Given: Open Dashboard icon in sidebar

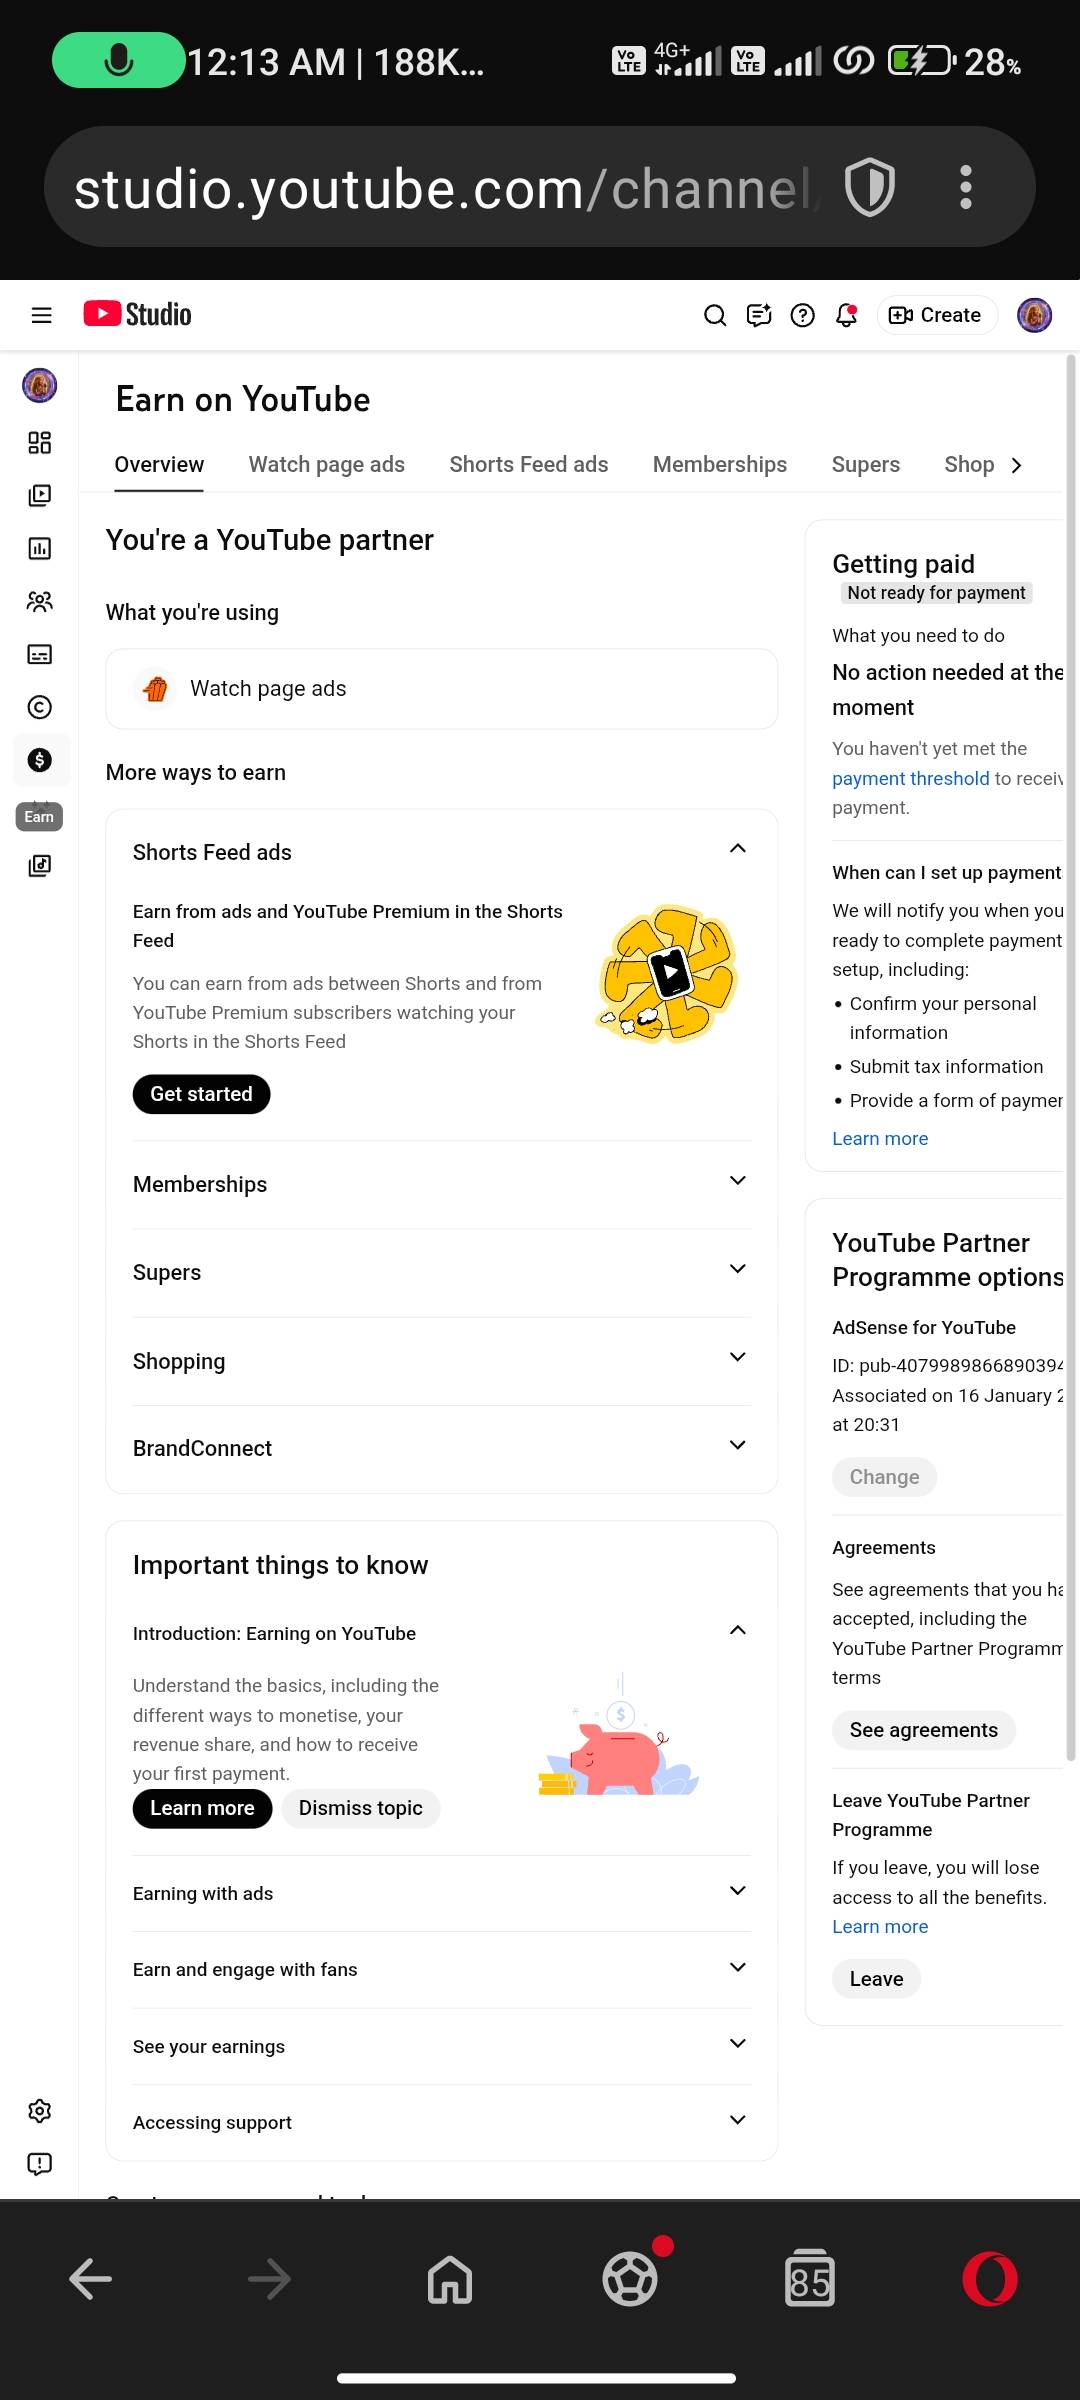Looking at the screenshot, I should (x=40, y=443).
